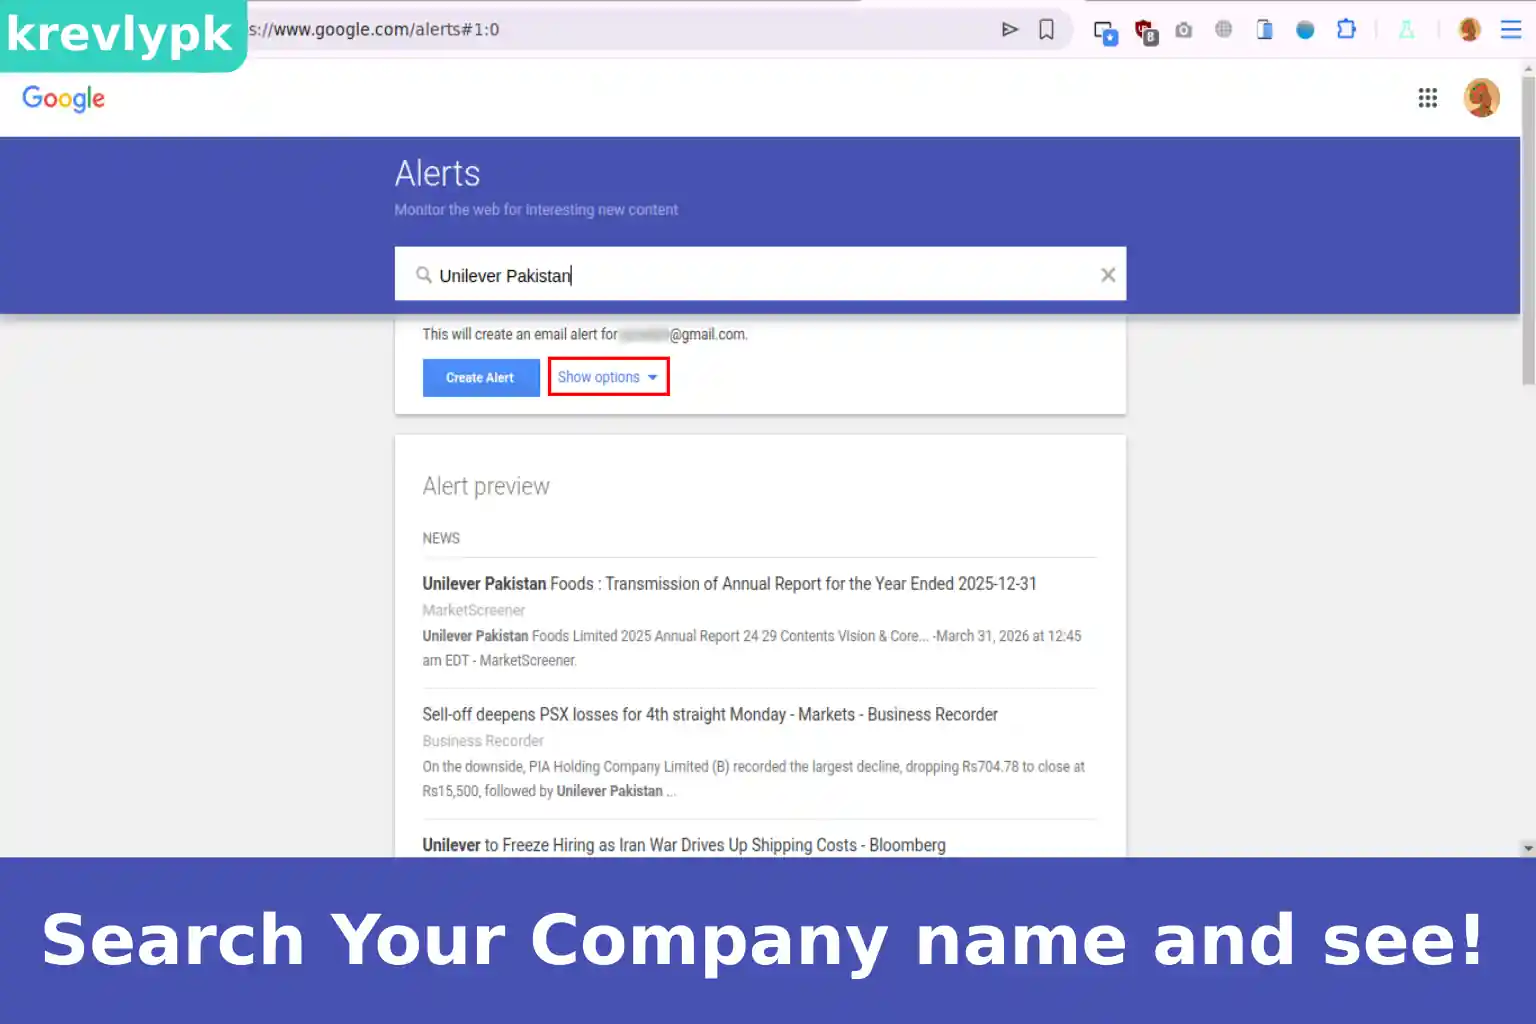
Task: Open the Unilever Pakistan Foods annual report article
Action: click(729, 583)
